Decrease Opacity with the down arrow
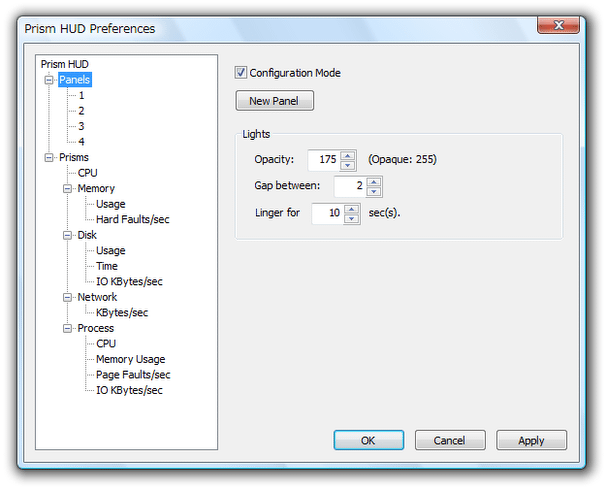 tap(348, 165)
